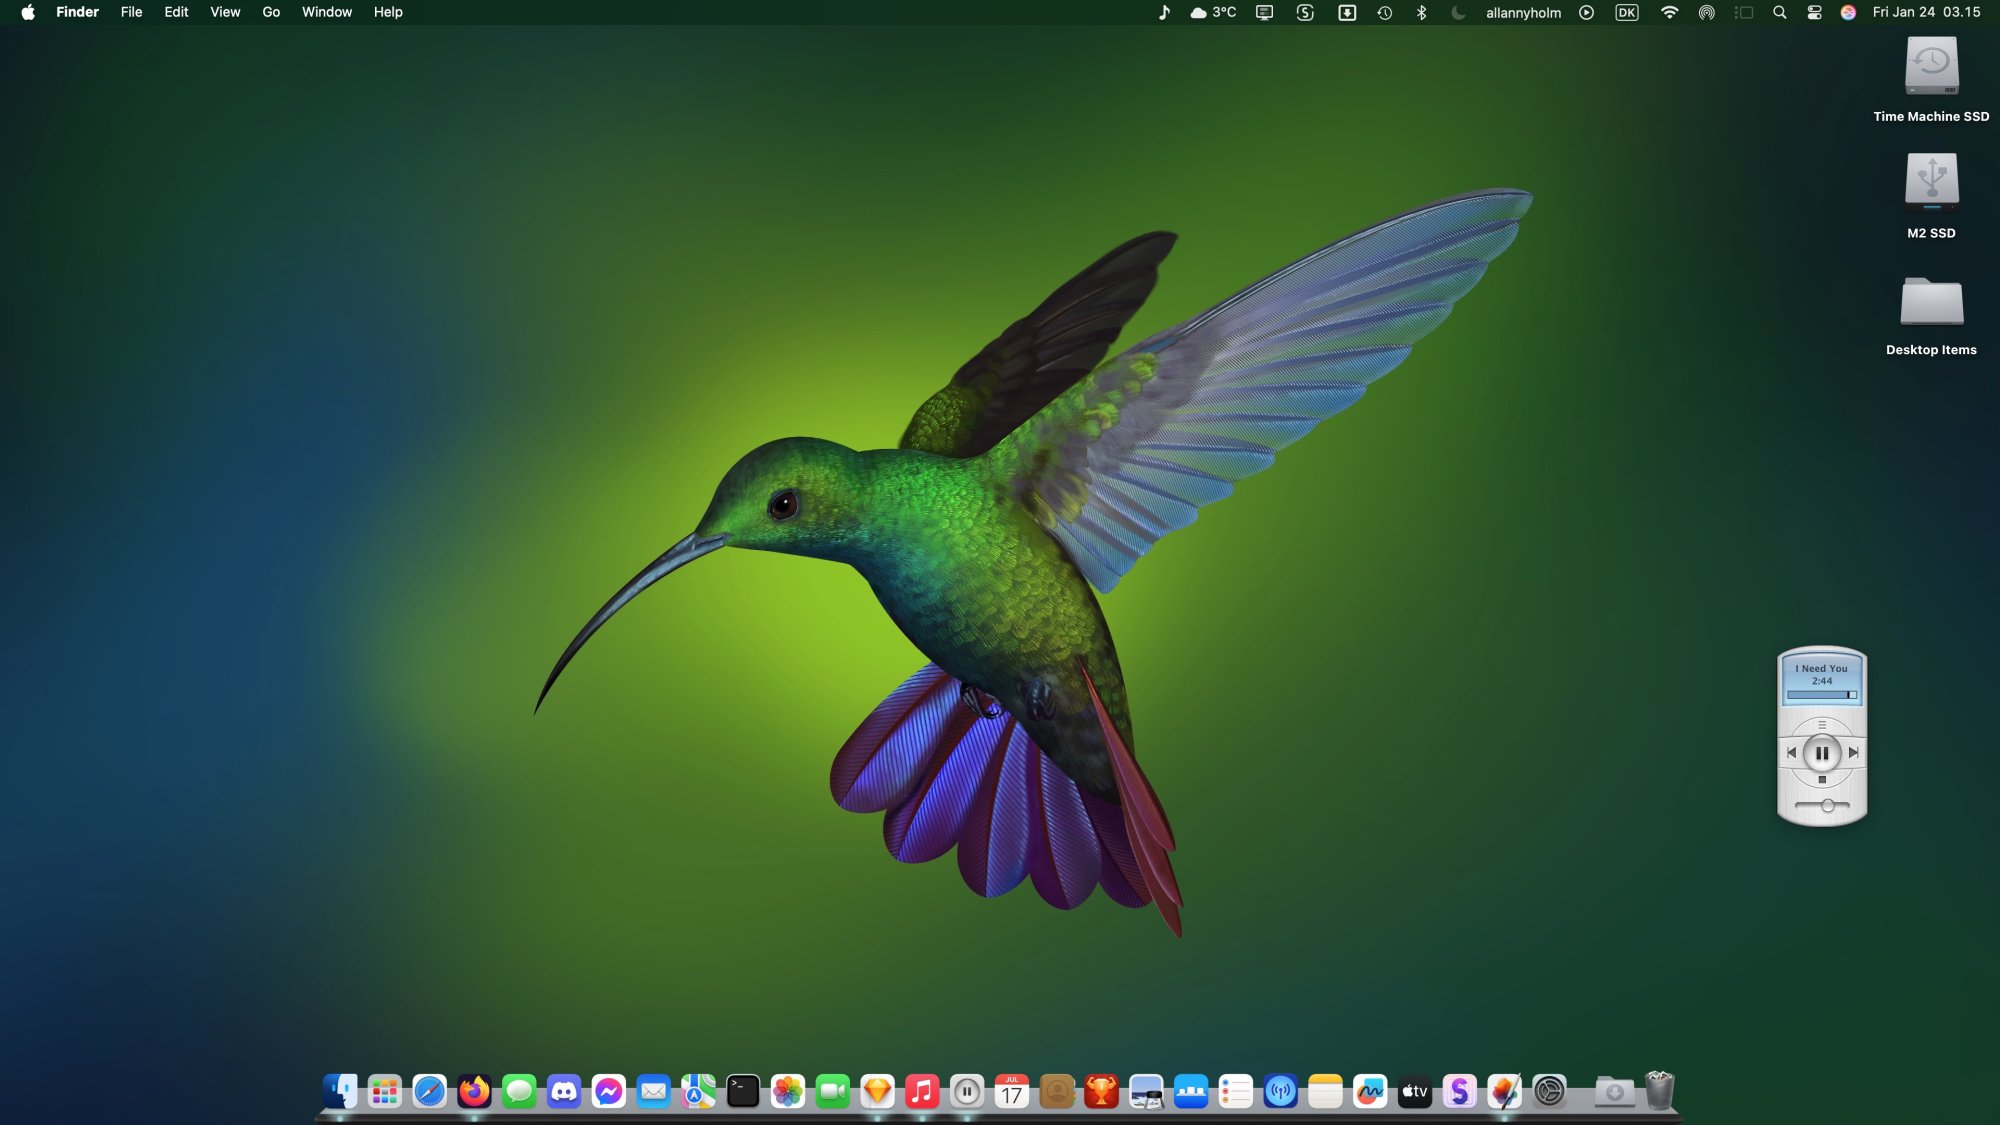Open the DK keyboard input menu

[1628, 12]
